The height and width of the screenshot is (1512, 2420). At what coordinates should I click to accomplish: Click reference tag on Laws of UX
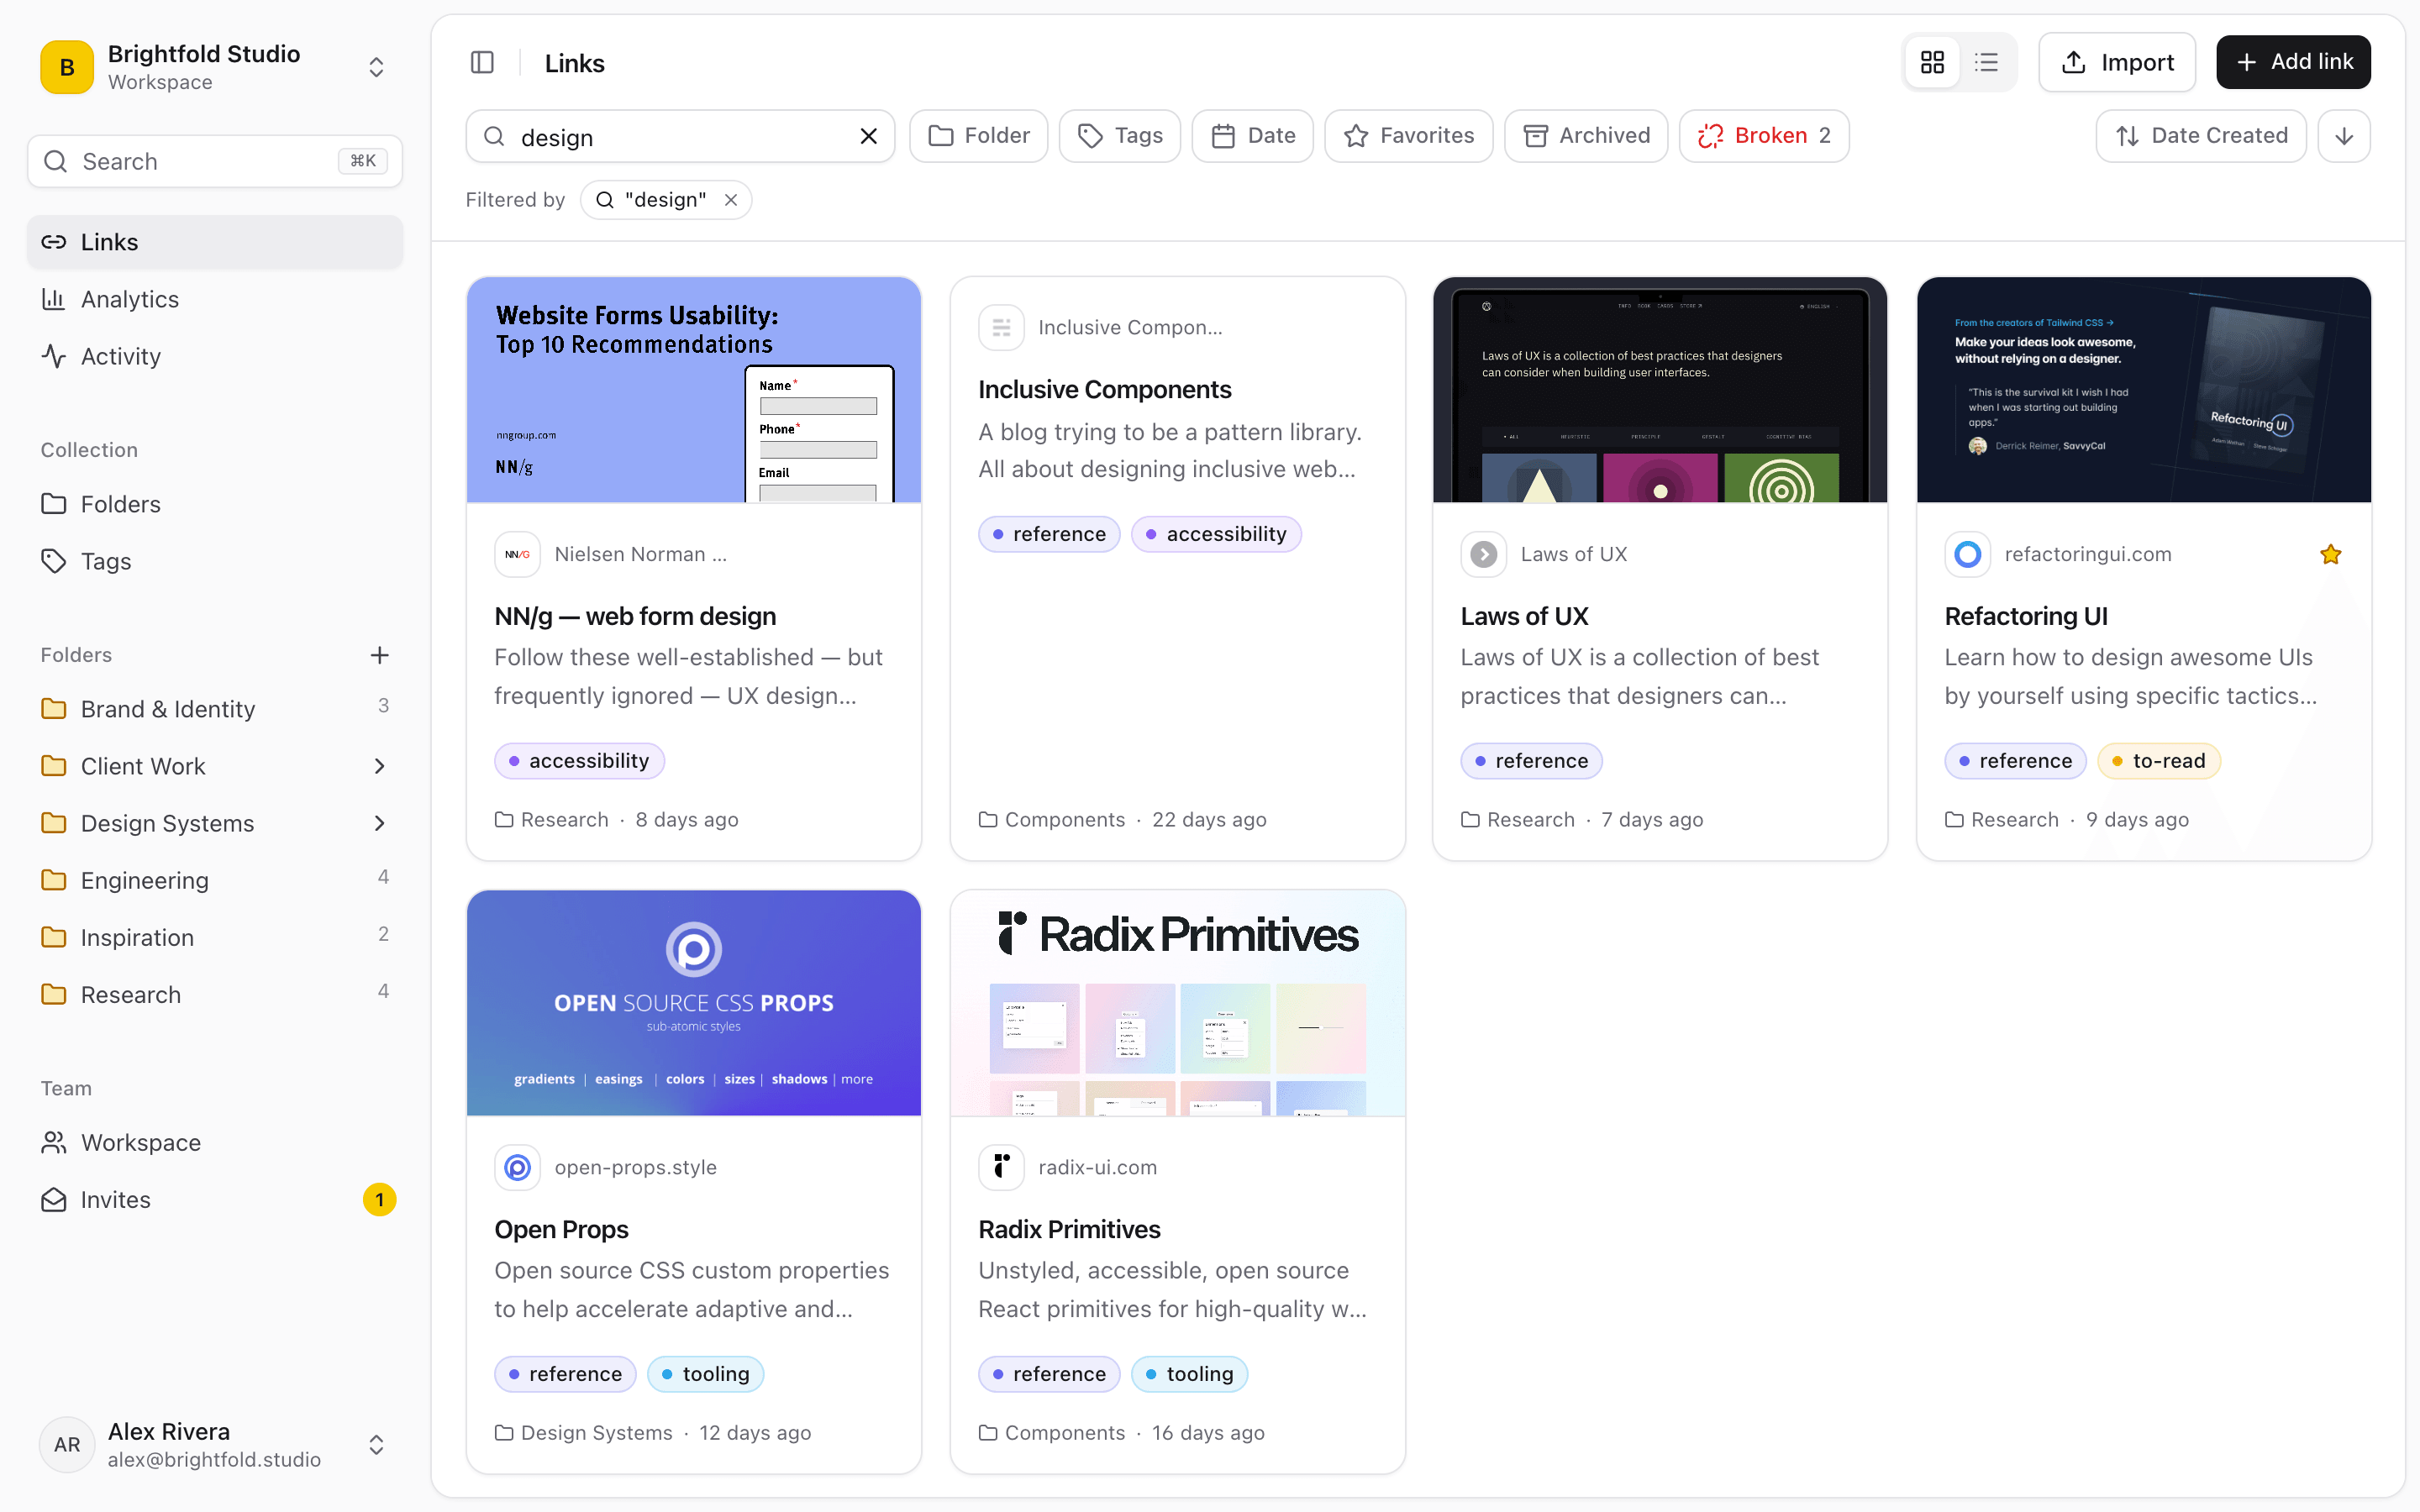click(x=1531, y=761)
